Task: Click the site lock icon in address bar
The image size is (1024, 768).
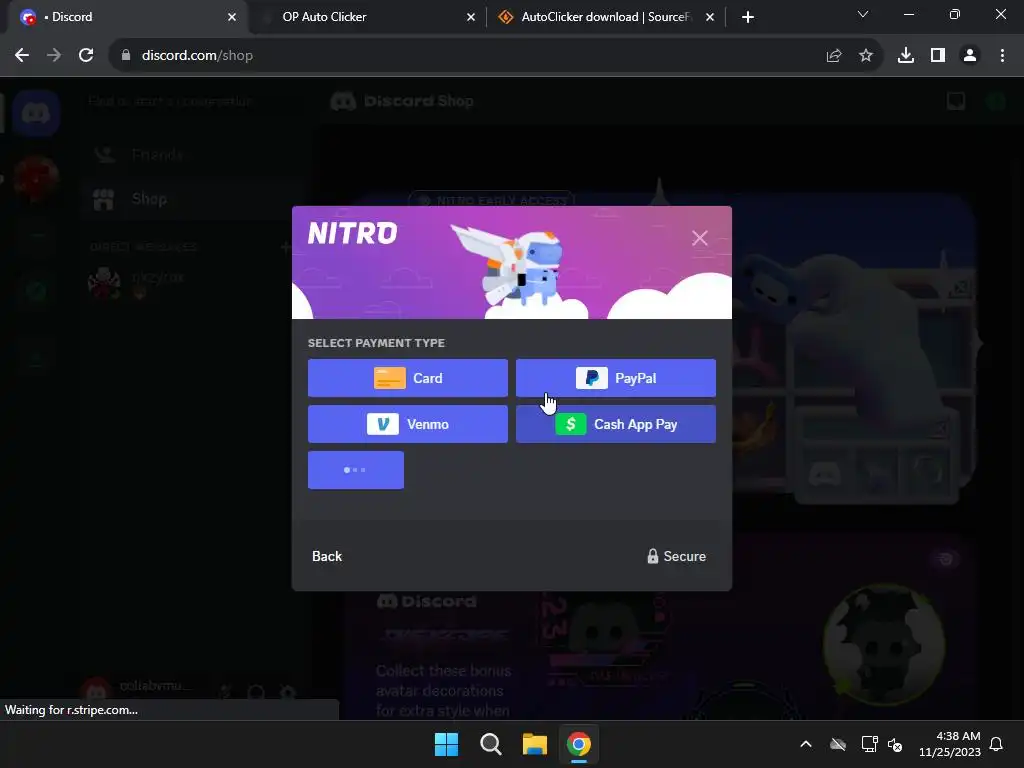Action: coord(126,56)
